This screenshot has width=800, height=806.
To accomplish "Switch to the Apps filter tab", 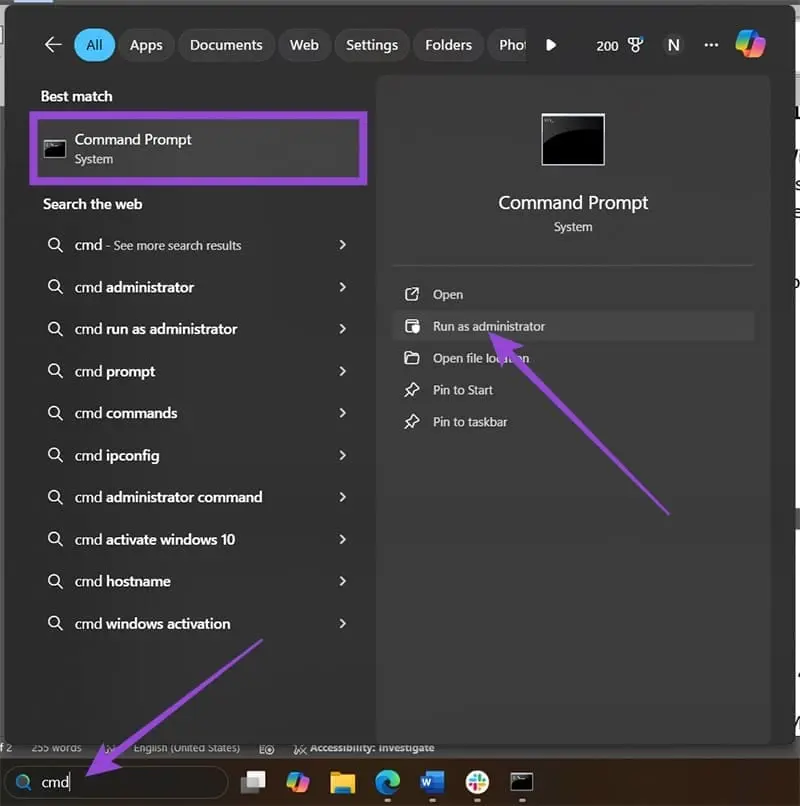I will [146, 45].
